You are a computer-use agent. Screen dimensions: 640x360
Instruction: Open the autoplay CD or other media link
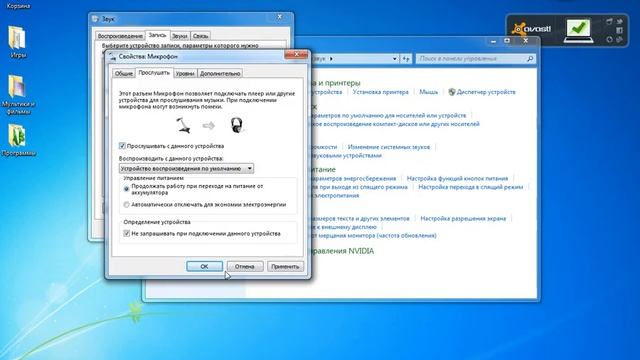tap(395, 124)
